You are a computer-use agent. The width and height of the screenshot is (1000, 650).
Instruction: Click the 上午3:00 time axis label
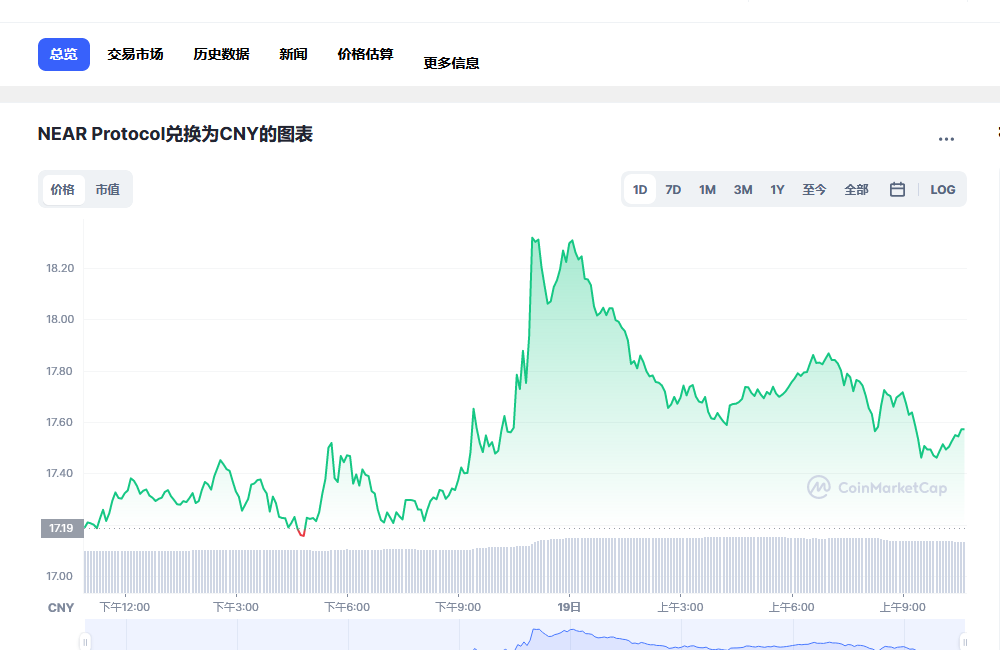pos(680,607)
